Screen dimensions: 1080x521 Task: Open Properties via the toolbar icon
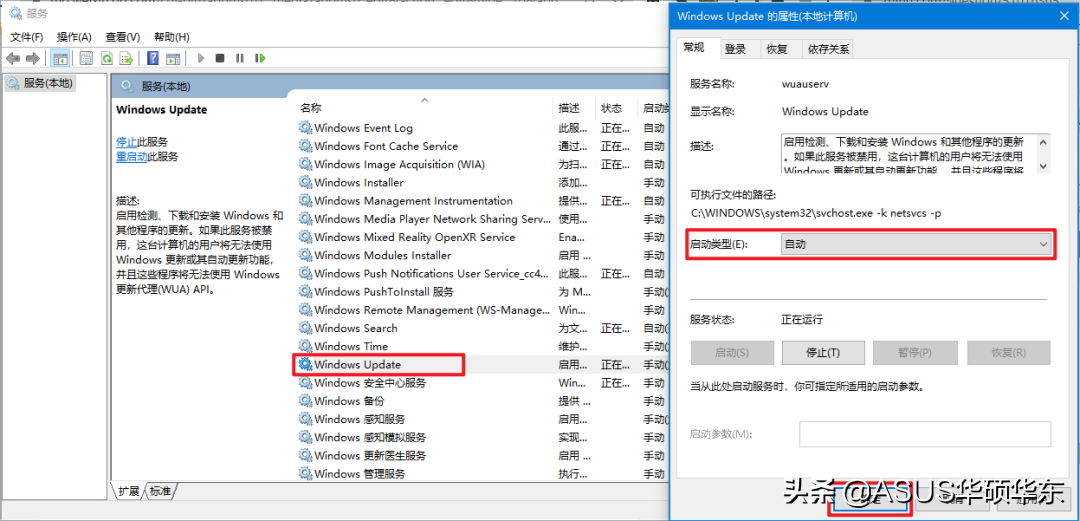[x=86, y=58]
